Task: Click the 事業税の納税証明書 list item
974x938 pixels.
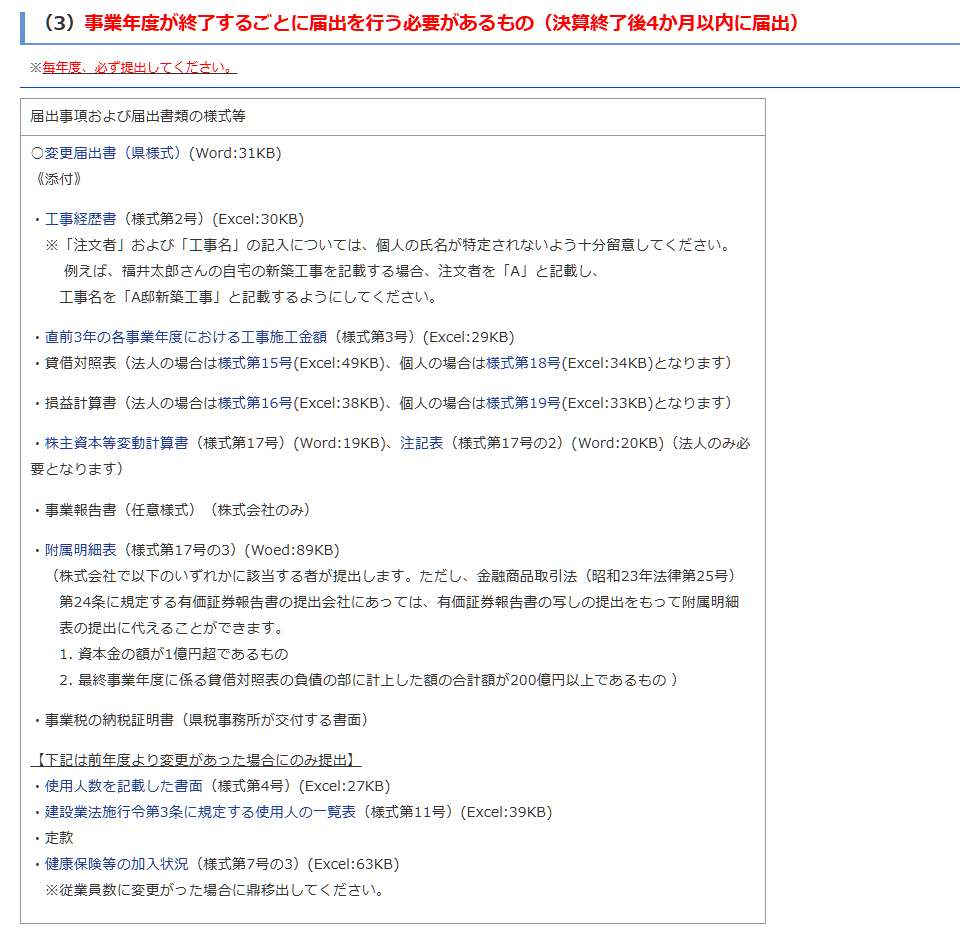Action: tap(206, 720)
